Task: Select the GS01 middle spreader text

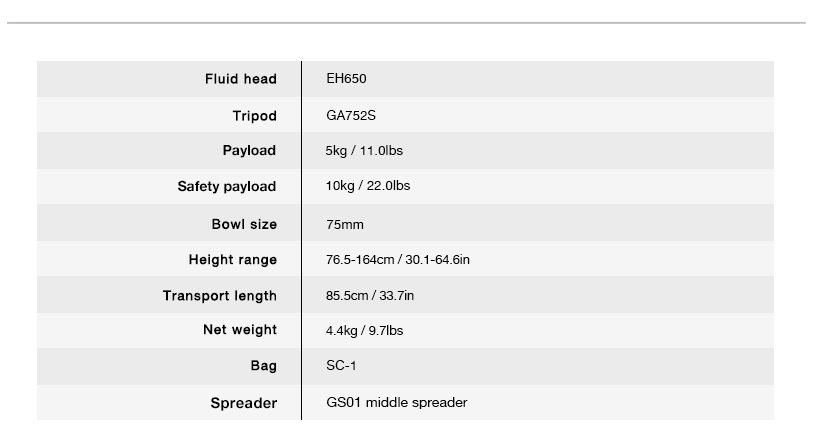Action: [397, 403]
